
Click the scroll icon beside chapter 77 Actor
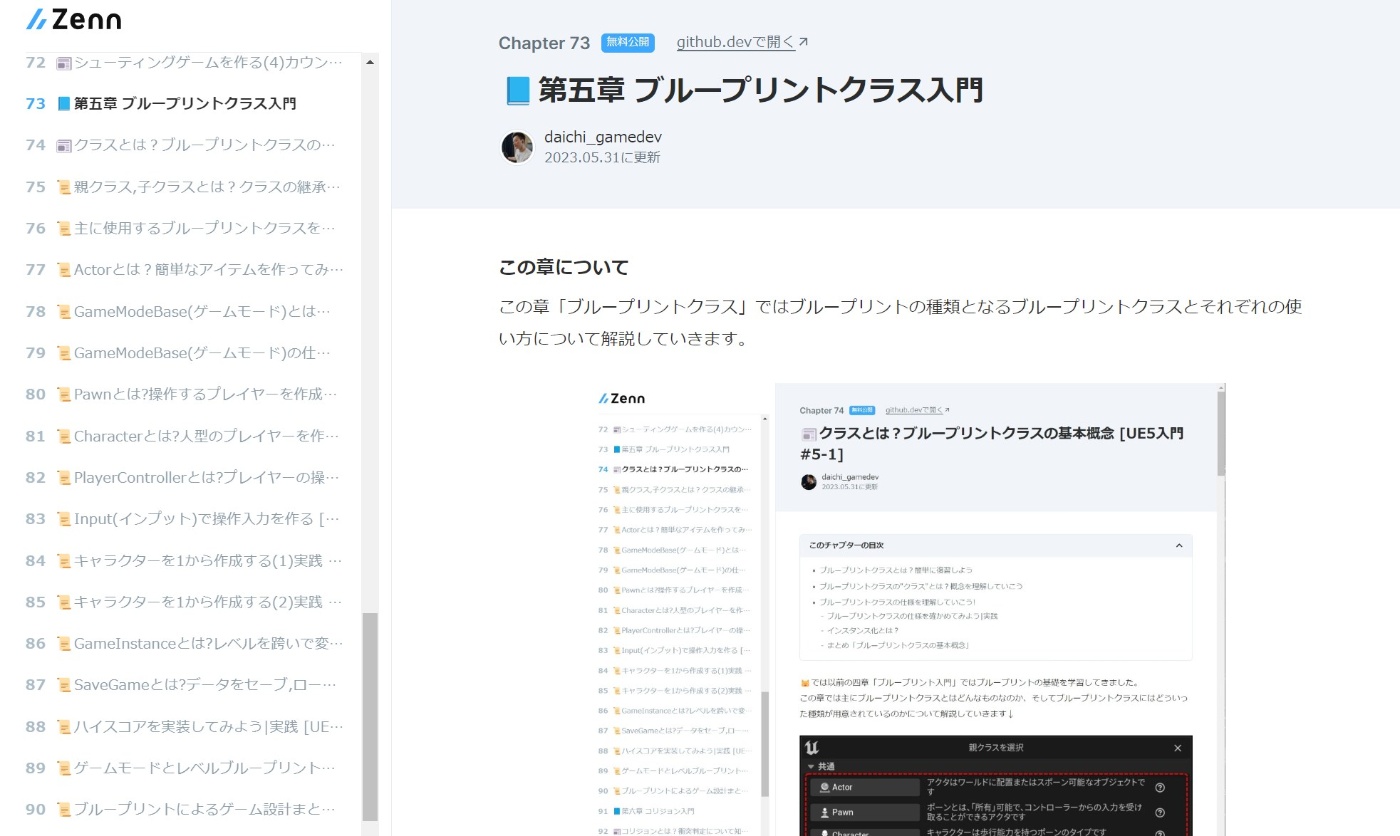pyautogui.click(x=64, y=269)
